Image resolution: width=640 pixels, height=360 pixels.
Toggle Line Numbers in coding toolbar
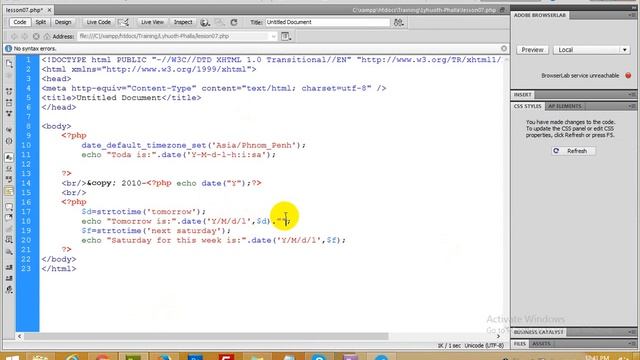[9, 157]
